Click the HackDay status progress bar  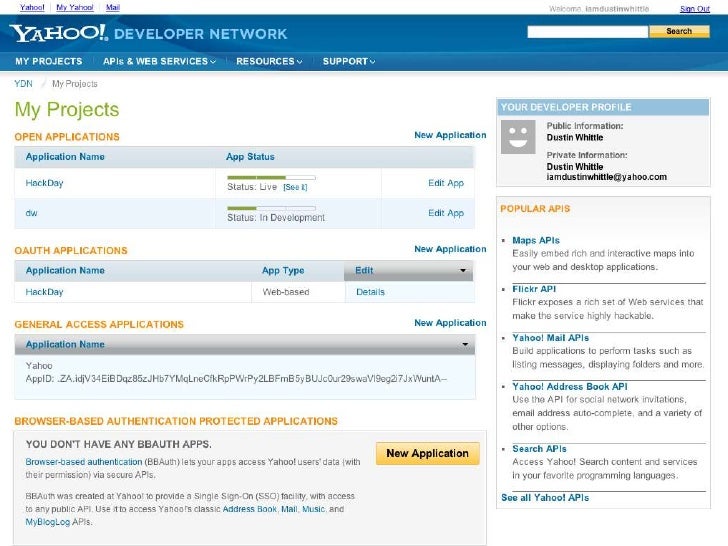[x=271, y=177]
